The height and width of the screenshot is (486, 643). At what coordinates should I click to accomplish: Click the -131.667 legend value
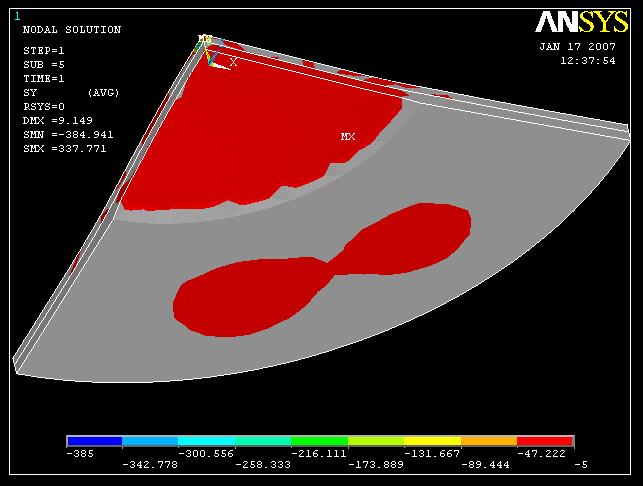click(x=432, y=454)
